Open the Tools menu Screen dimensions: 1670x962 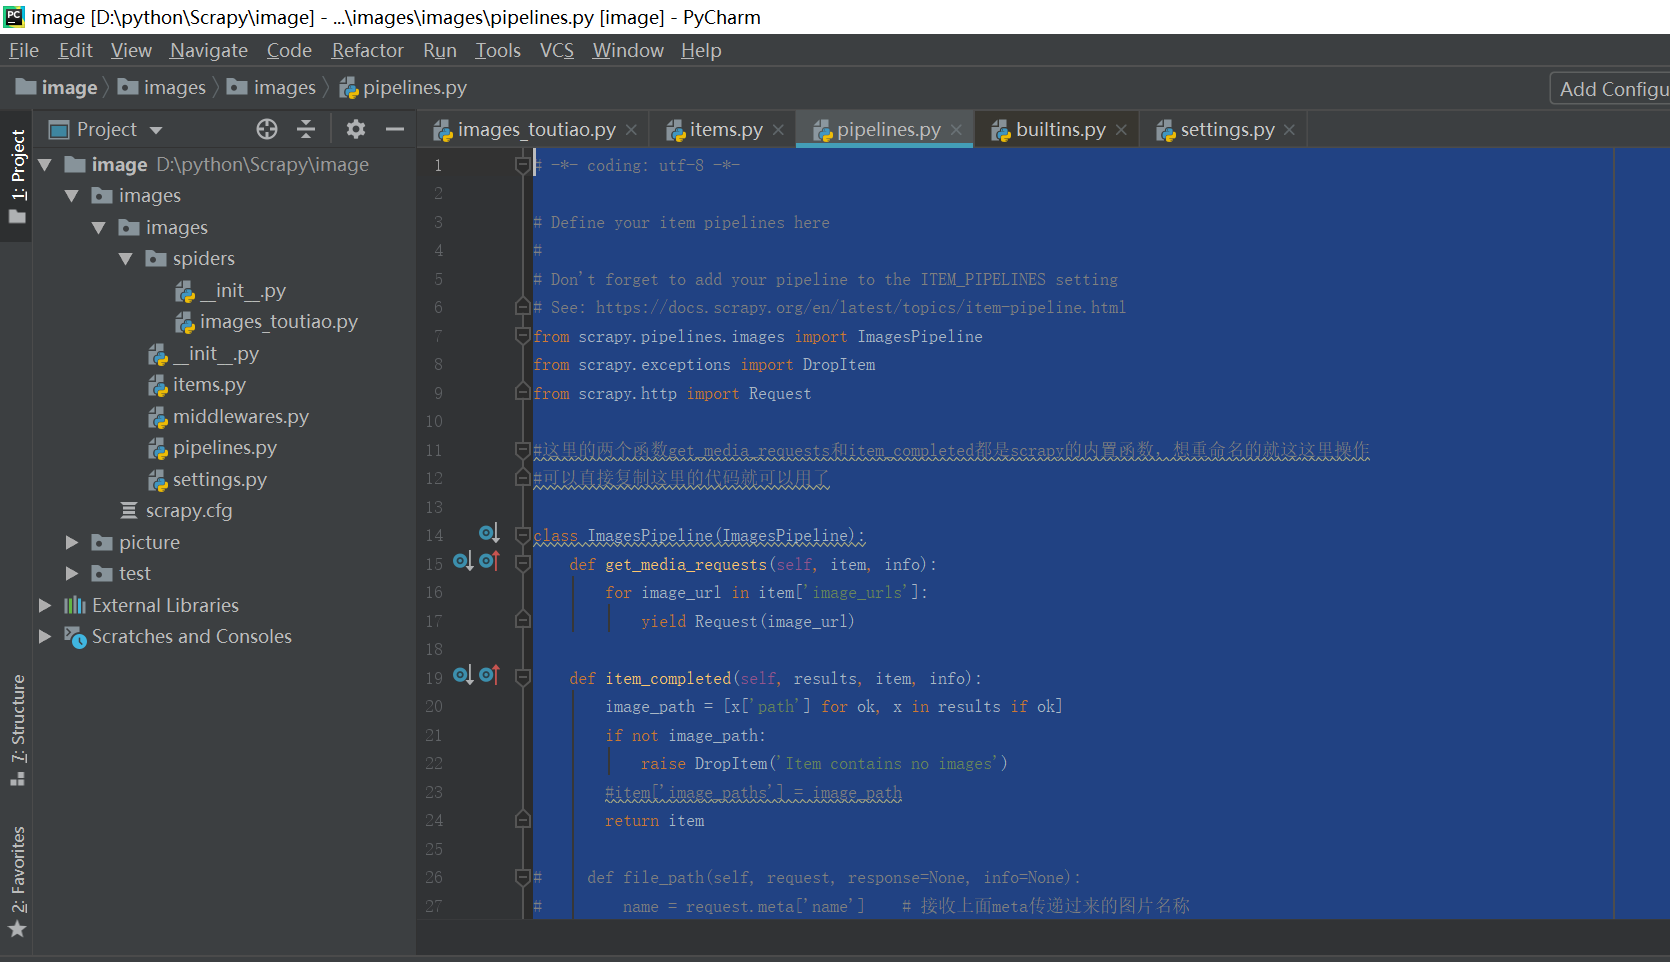point(498,50)
